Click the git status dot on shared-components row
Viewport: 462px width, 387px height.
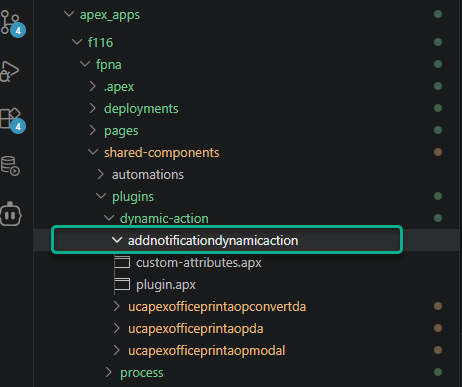[x=438, y=152]
